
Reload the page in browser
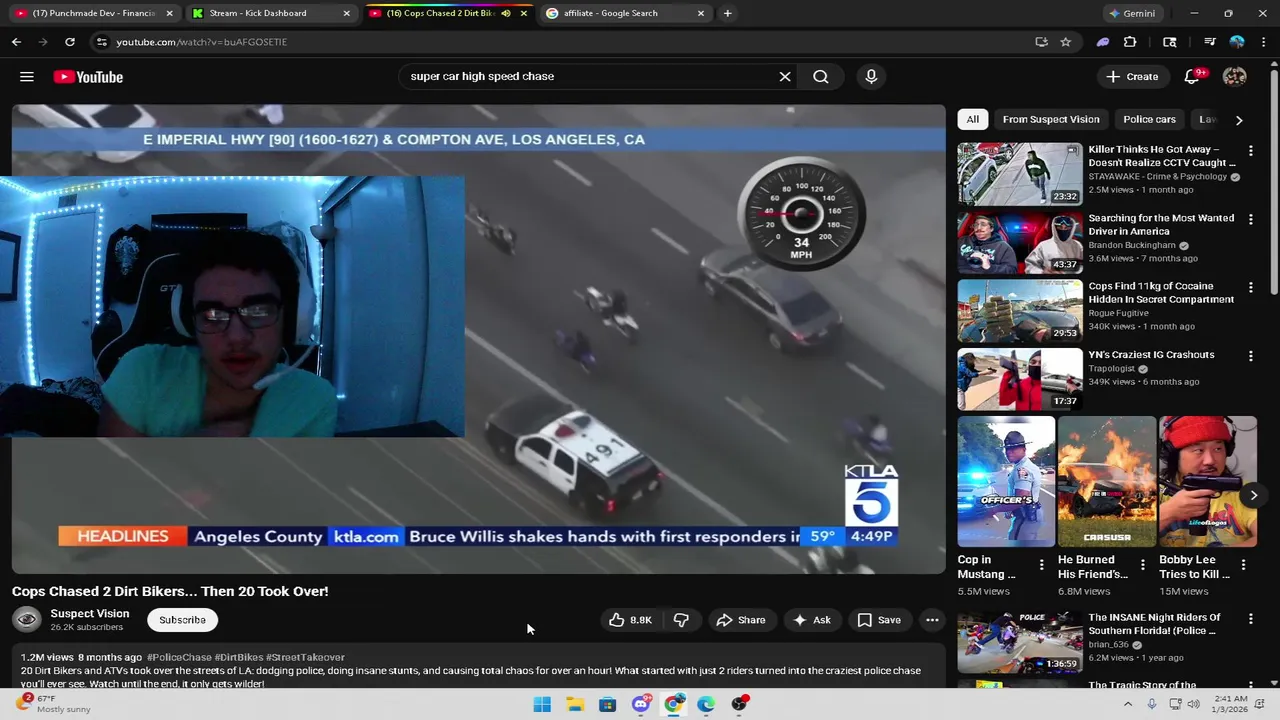click(x=70, y=42)
